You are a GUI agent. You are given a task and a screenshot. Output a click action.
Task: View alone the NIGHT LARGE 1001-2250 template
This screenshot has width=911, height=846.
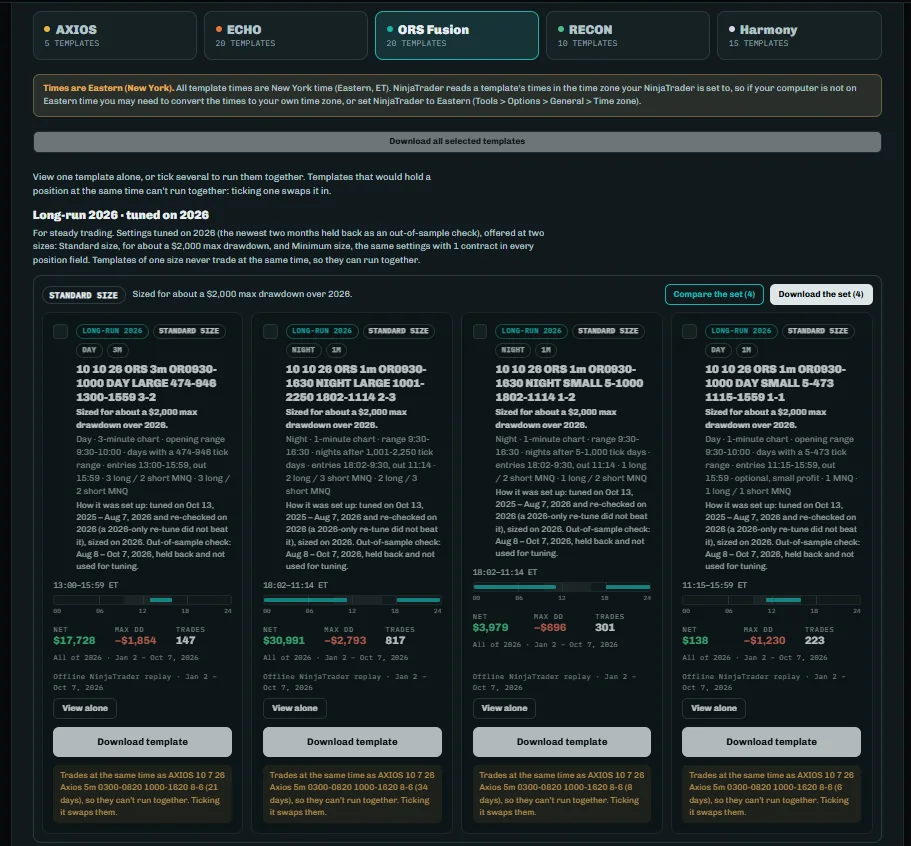coord(295,708)
